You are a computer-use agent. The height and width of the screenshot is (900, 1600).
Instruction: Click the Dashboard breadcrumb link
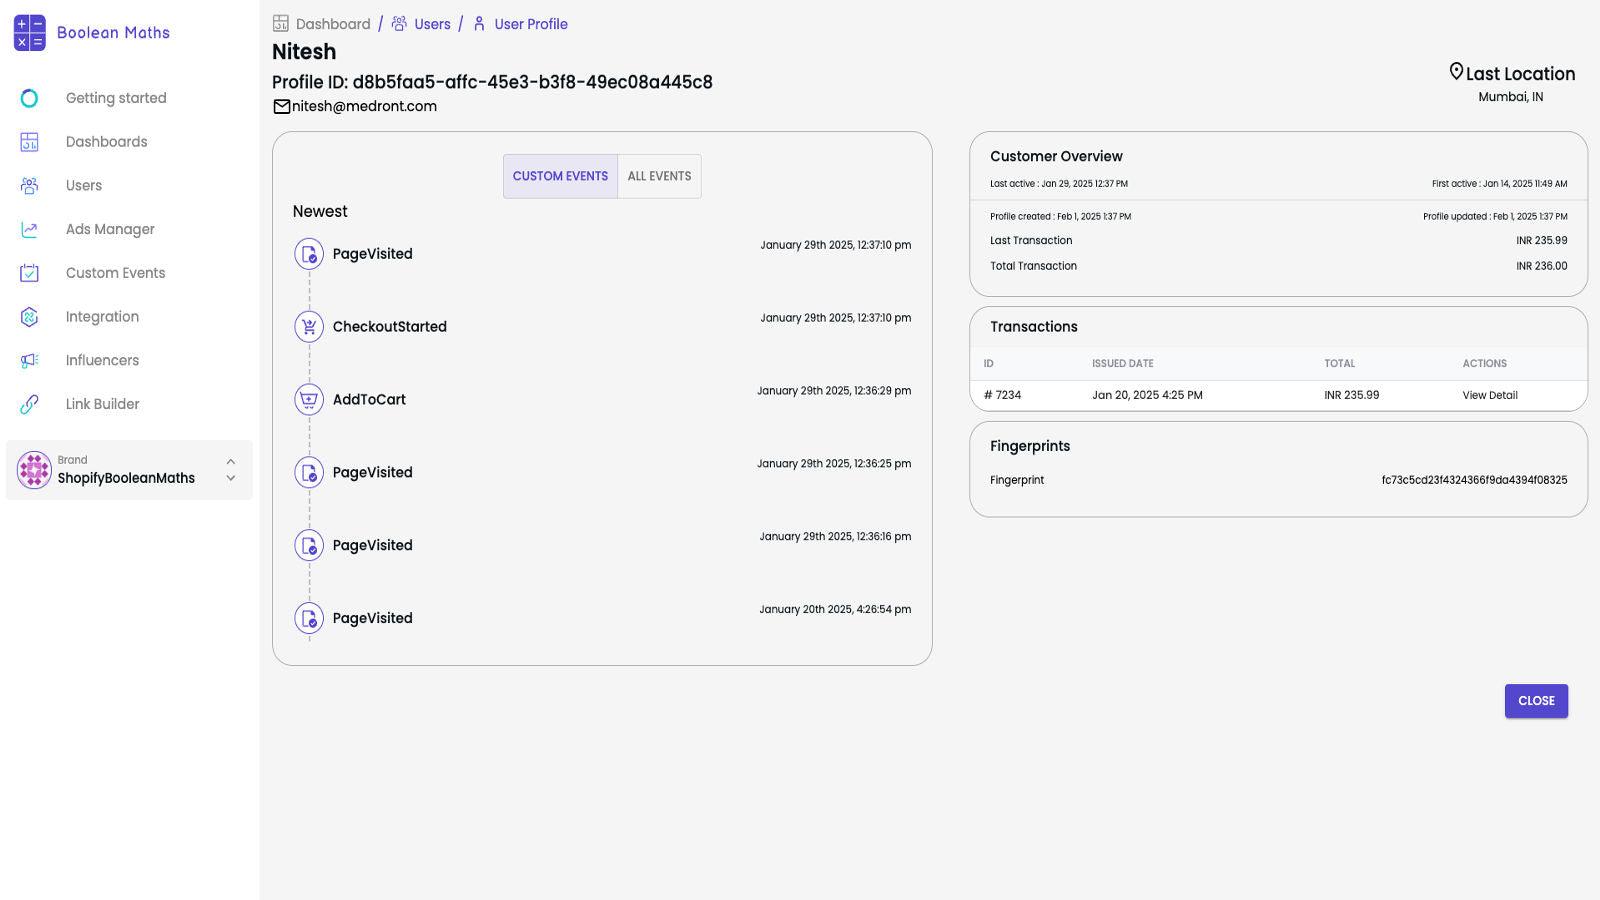click(x=331, y=23)
